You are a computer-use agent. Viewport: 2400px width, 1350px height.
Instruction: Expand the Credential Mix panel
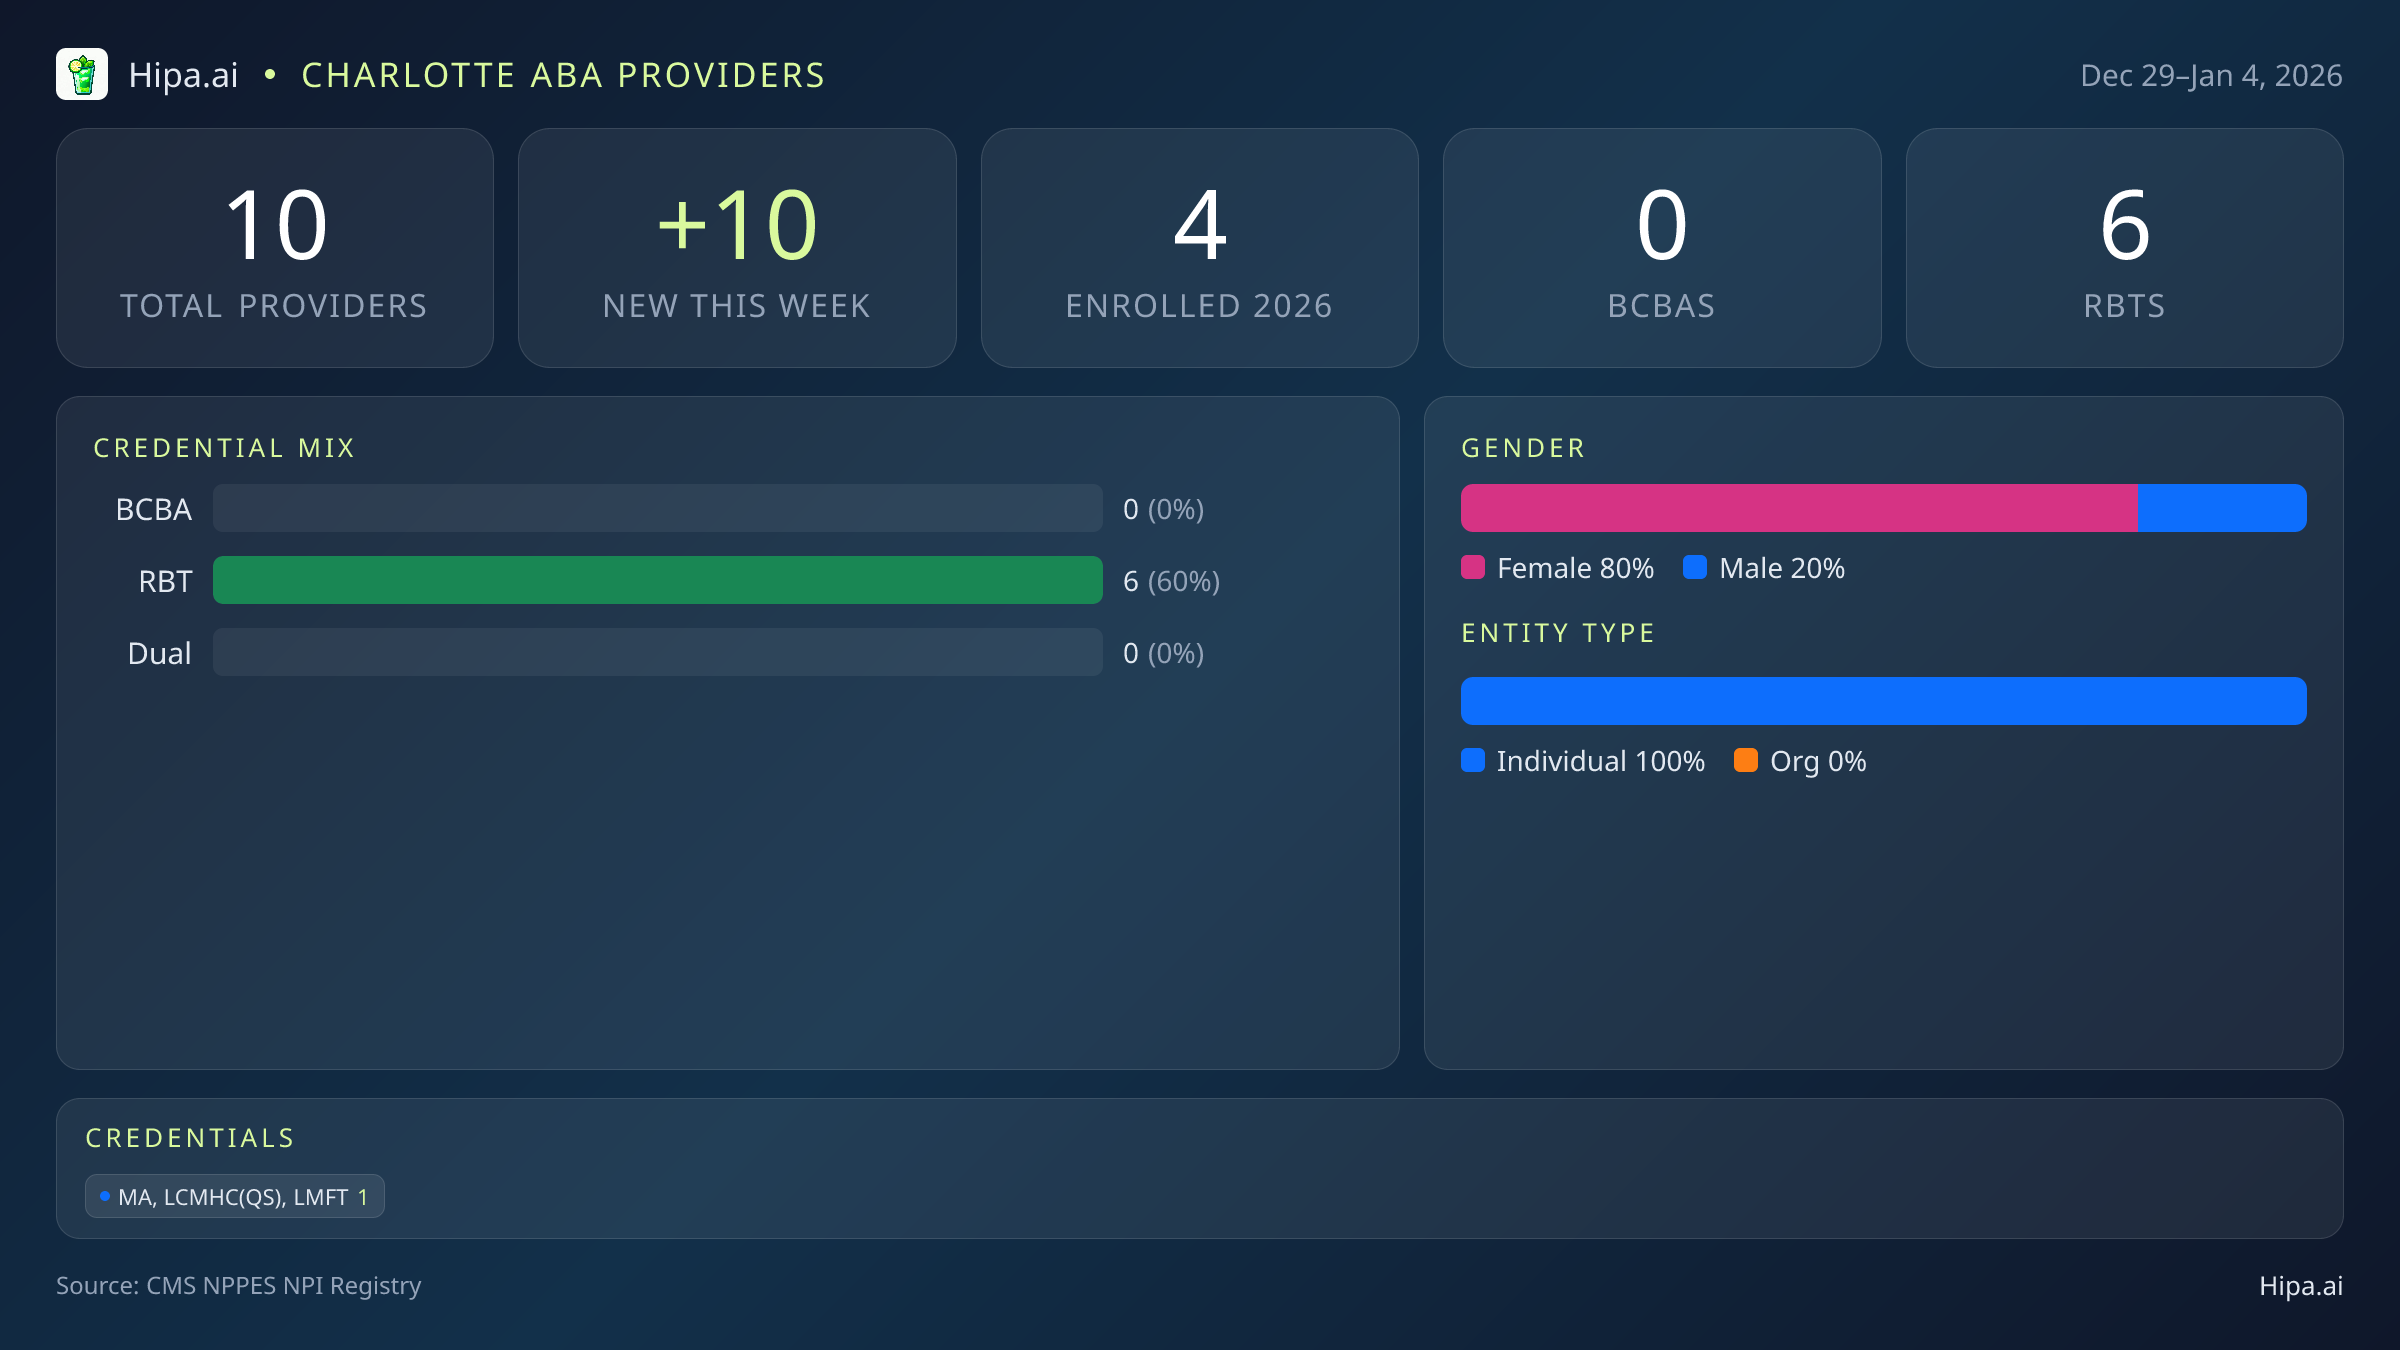click(224, 447)
